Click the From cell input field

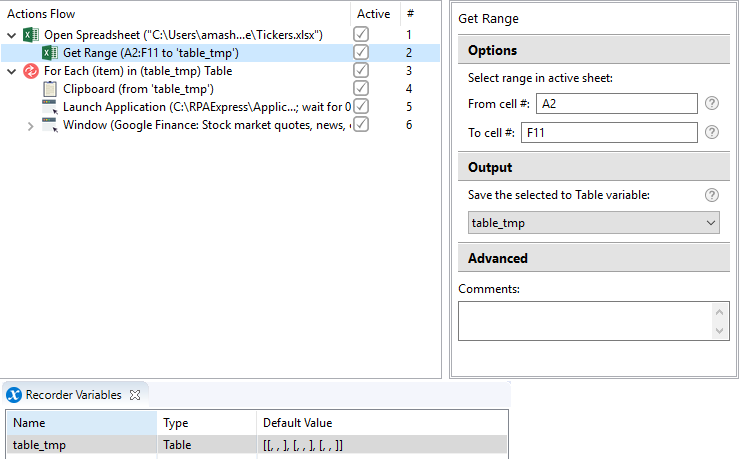[616, 103]
